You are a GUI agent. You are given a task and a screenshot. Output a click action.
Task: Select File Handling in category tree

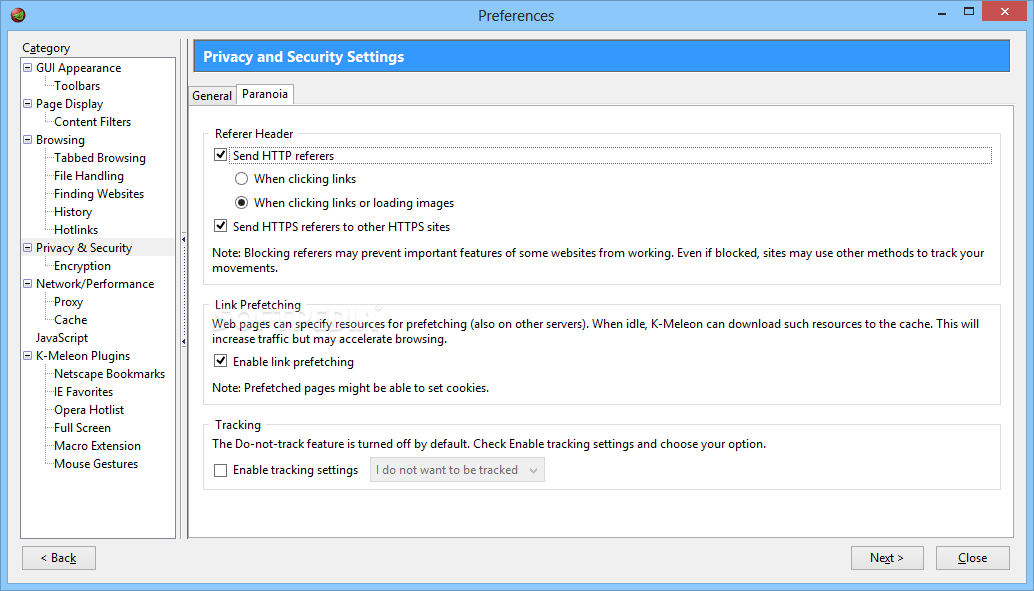[x=88, y=176]
